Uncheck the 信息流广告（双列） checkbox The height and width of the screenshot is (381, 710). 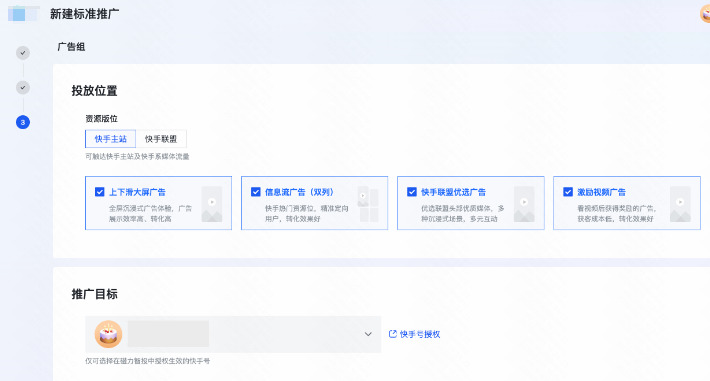click(256, 192)
